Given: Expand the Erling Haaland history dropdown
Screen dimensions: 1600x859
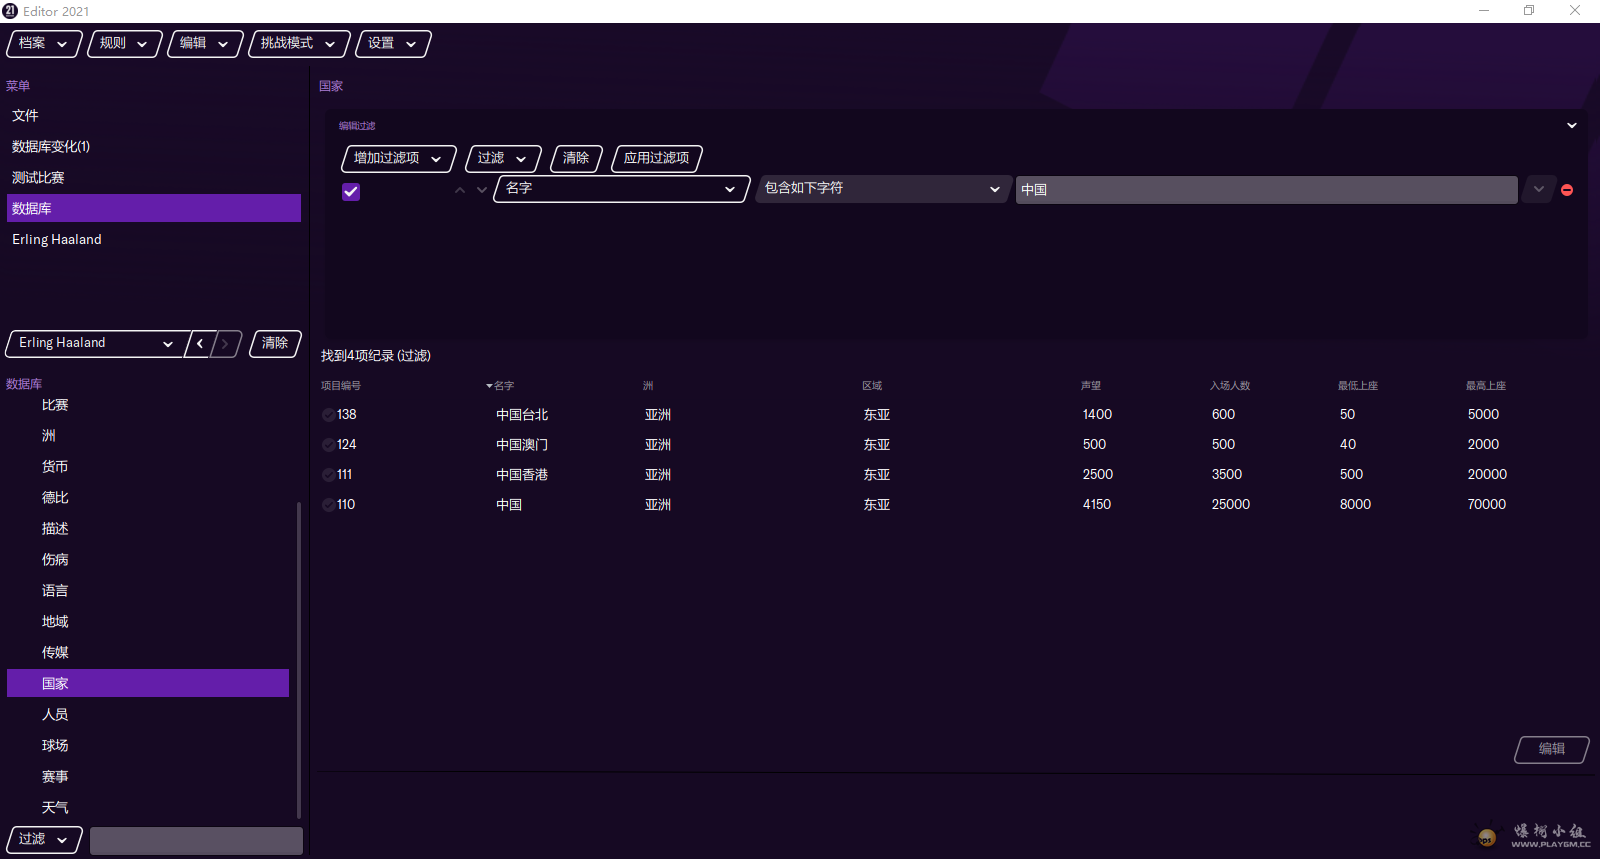Looking at the screenshot, I should [96, 343].
